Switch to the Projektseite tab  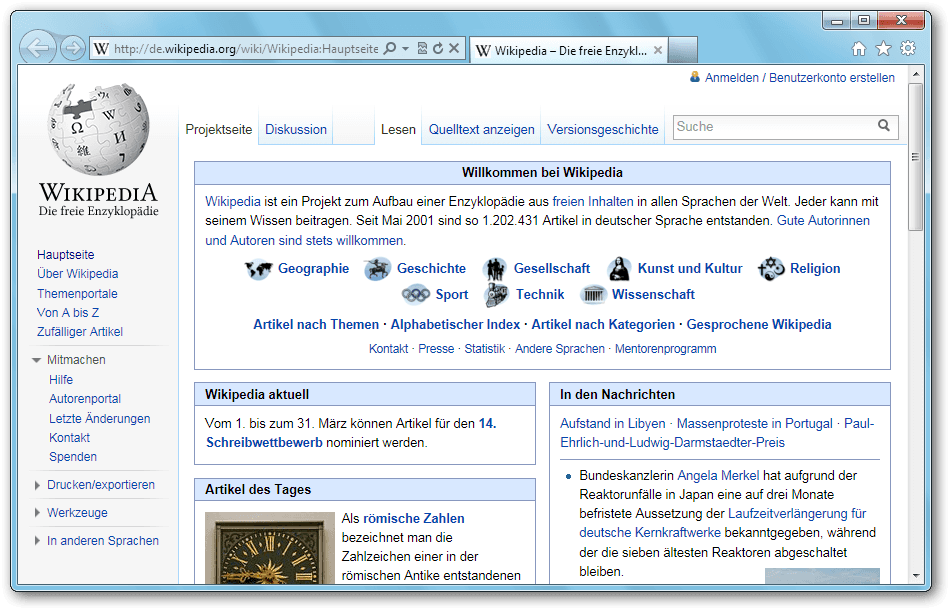219,130
